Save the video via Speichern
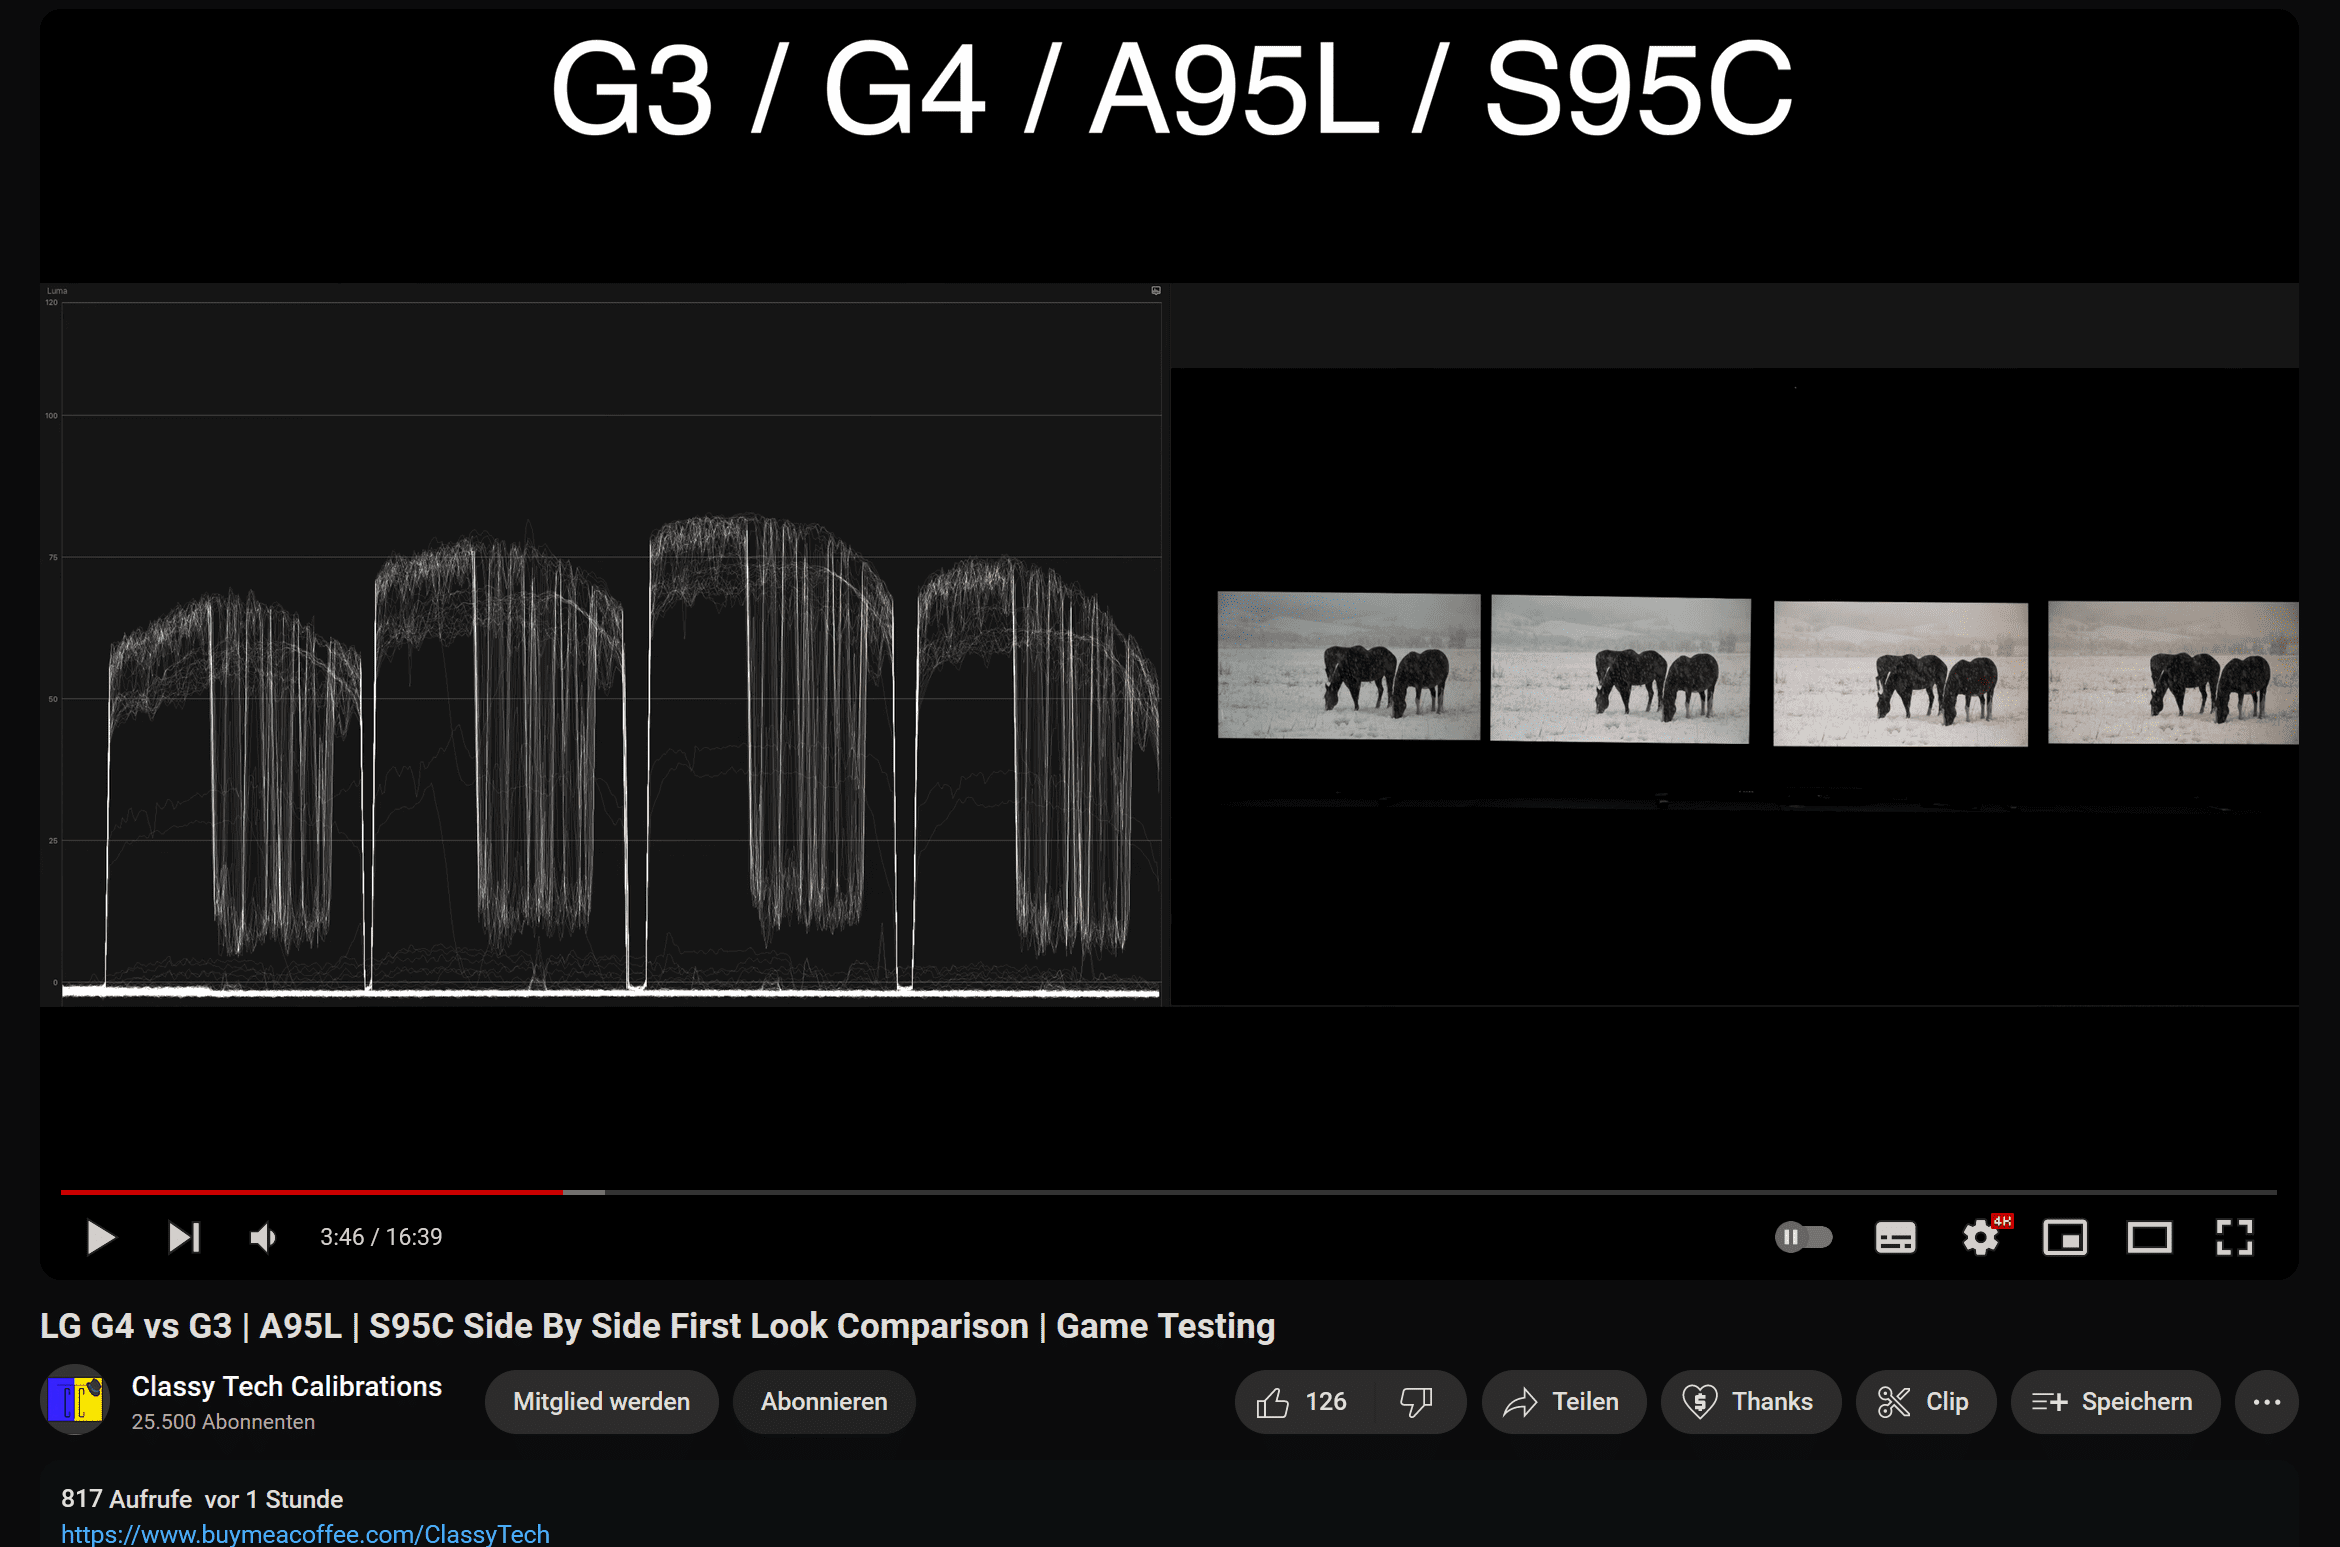Screen dimensions: 2340x1547 (x=2114, y=1402)
